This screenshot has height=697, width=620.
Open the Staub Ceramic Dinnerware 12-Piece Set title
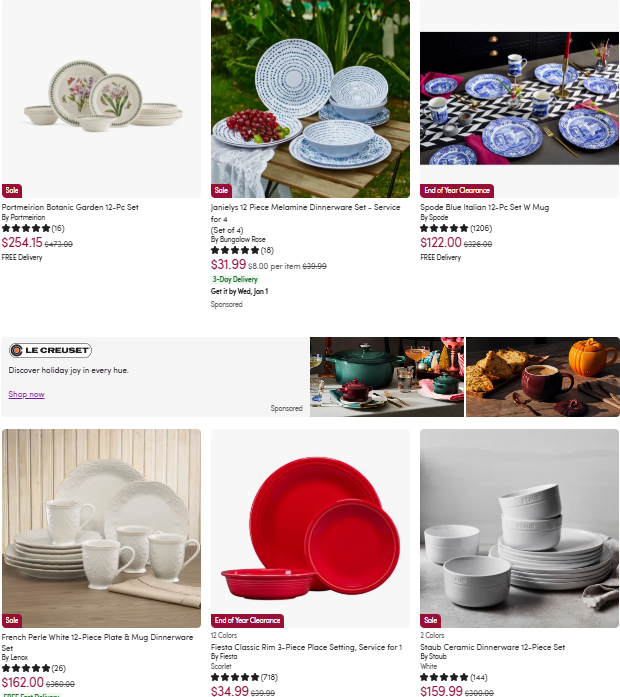pyautogui.click(x=492, y=647)
